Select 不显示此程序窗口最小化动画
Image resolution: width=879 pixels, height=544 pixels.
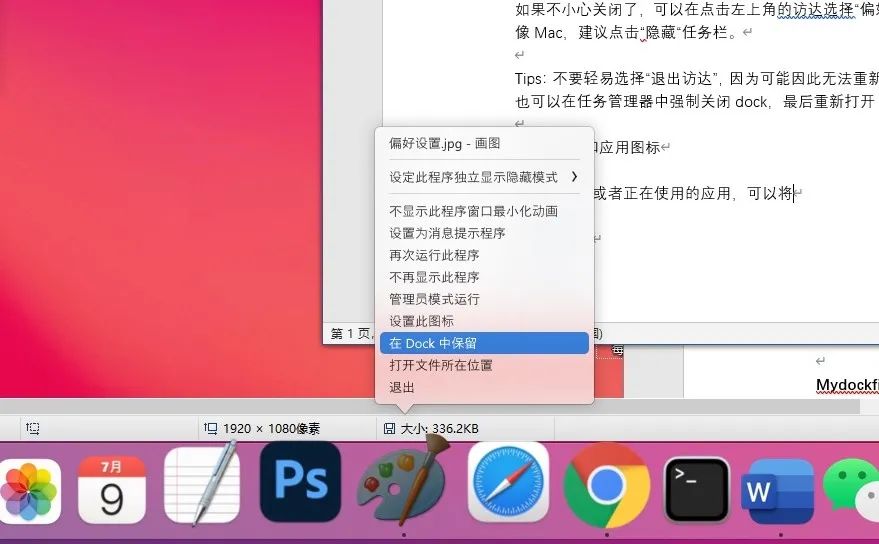tap(484, 211)
